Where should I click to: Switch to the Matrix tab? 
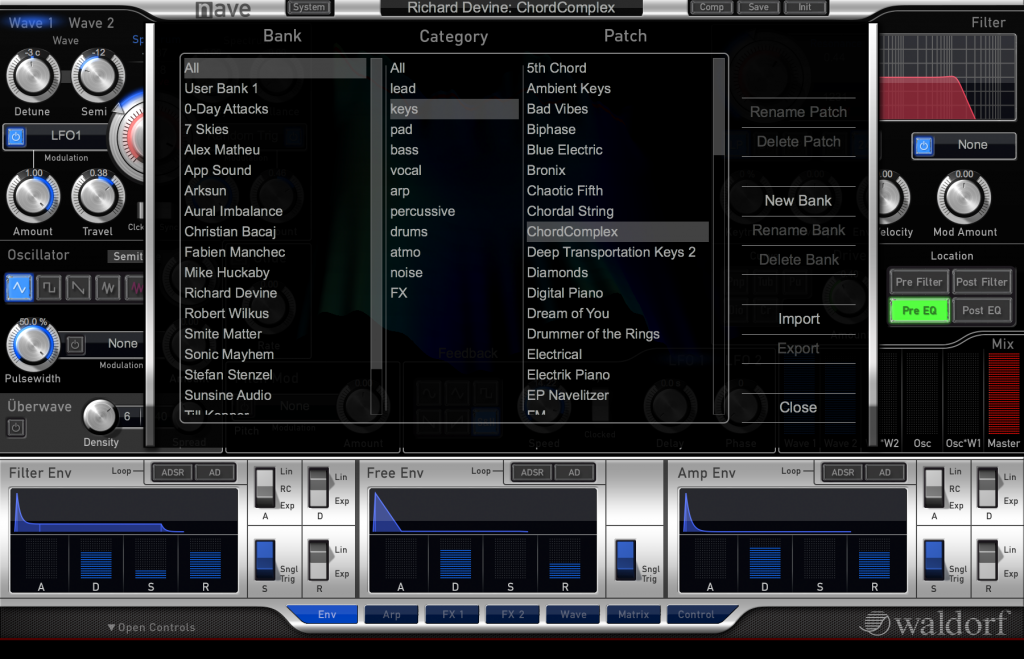click(x=633, y=615)
